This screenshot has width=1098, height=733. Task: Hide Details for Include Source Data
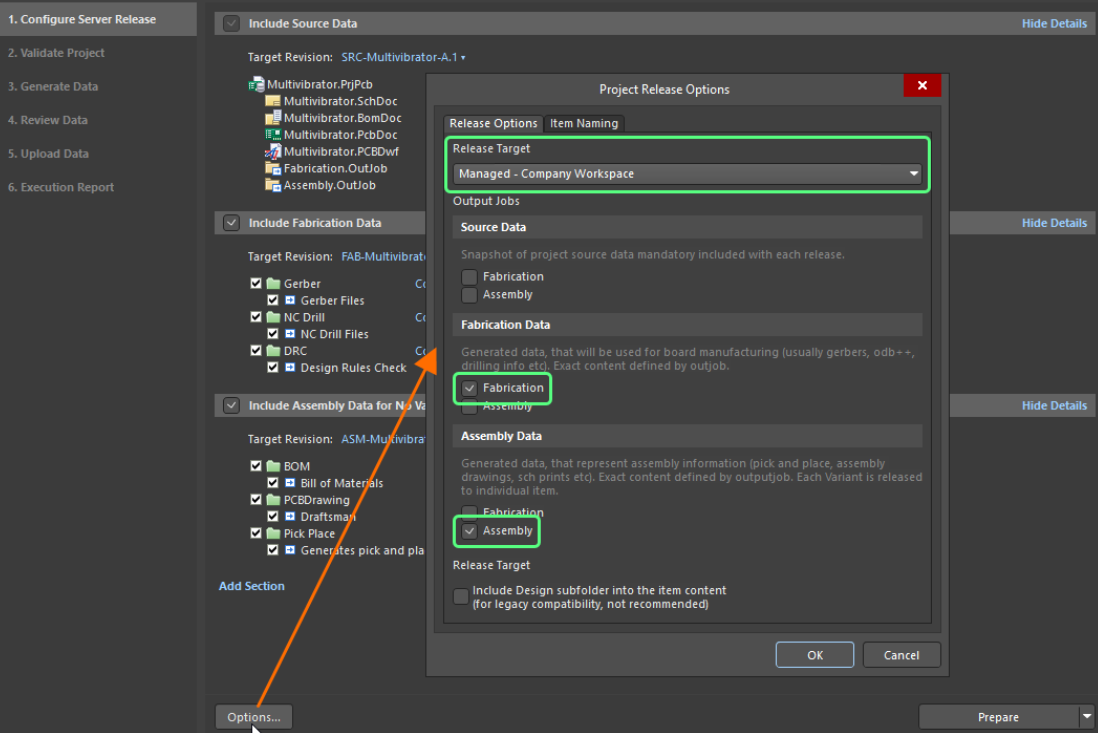click(1054, 24)
